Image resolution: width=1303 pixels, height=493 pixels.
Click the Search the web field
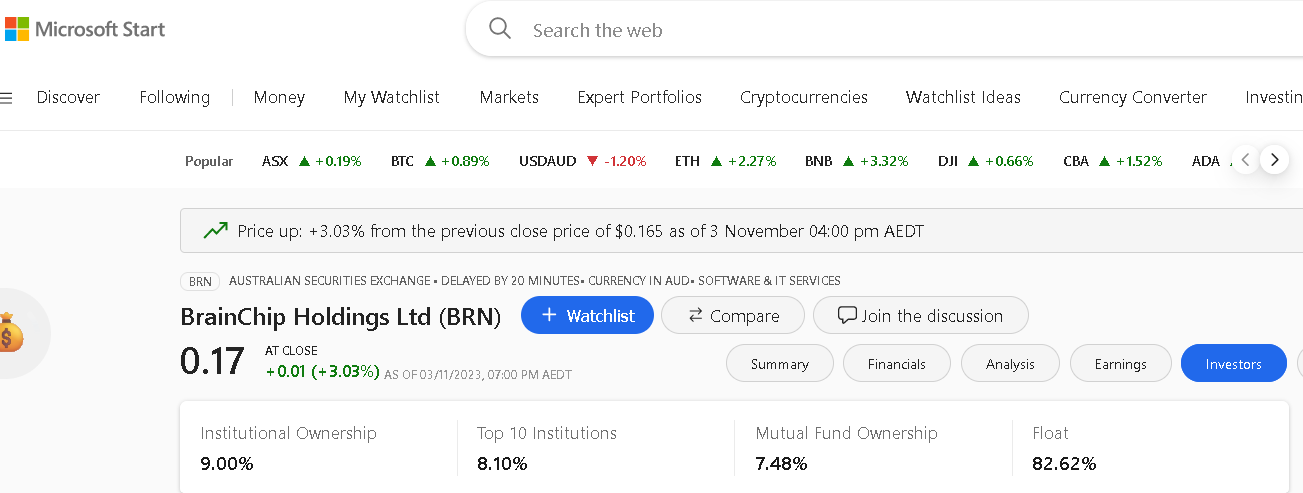tap(800, 30)
